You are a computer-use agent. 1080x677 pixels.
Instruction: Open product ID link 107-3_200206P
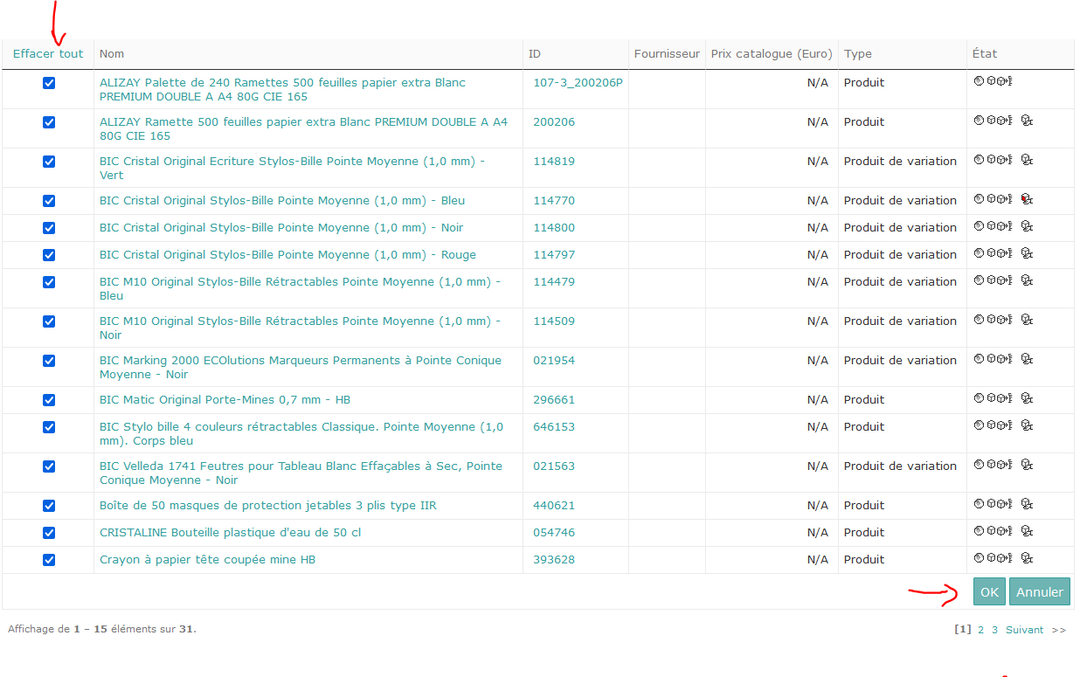tap(578, 83)
